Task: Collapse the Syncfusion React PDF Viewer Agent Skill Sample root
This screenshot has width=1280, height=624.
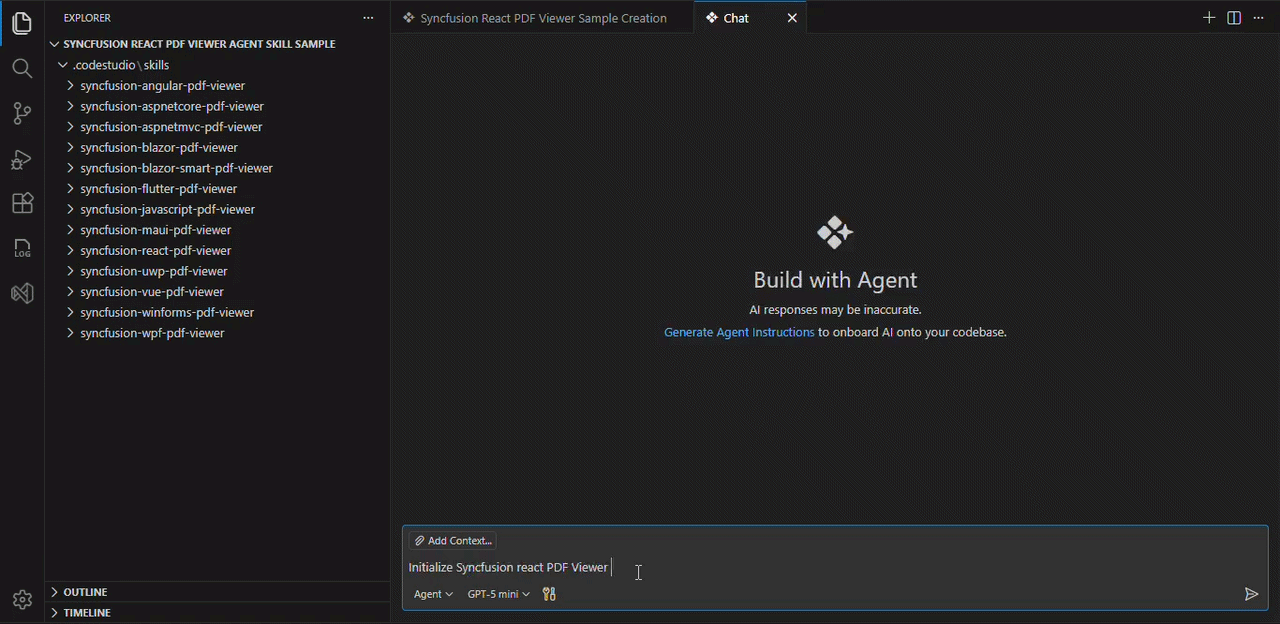Action: (x=218, y=44)
